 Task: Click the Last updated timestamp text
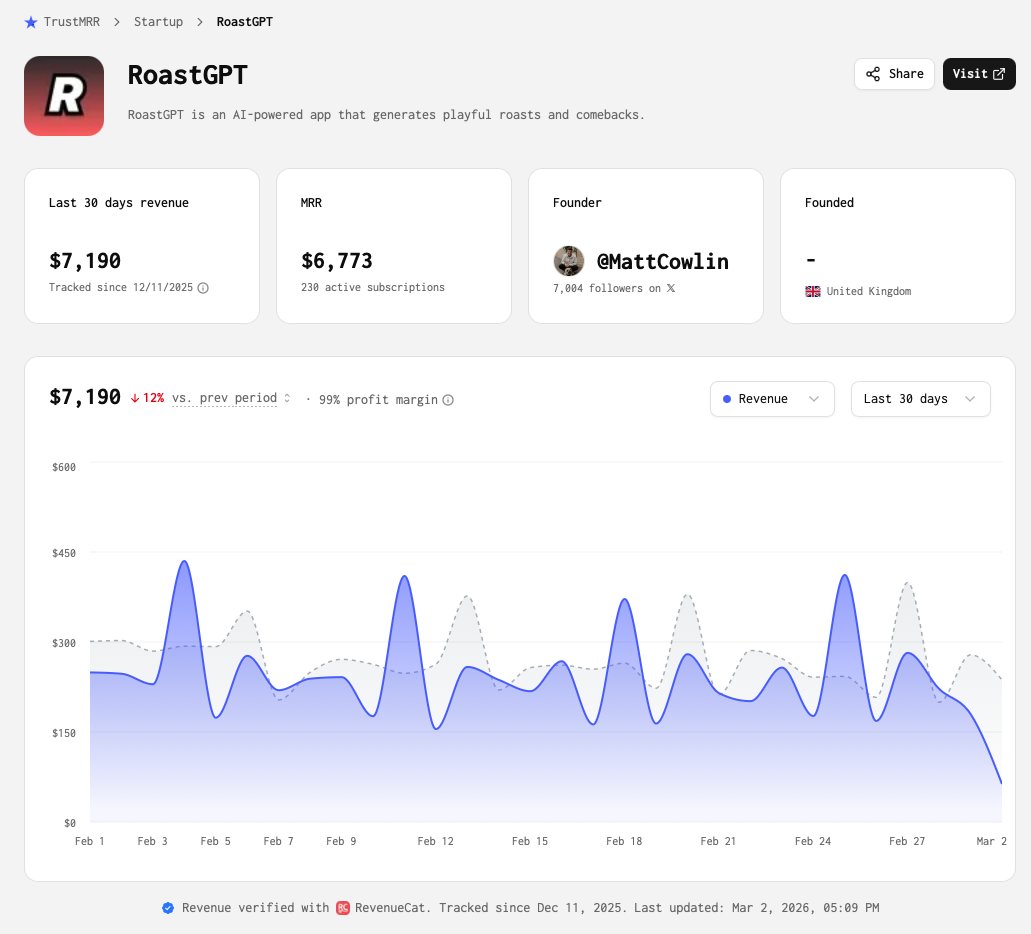pos(757,908)
